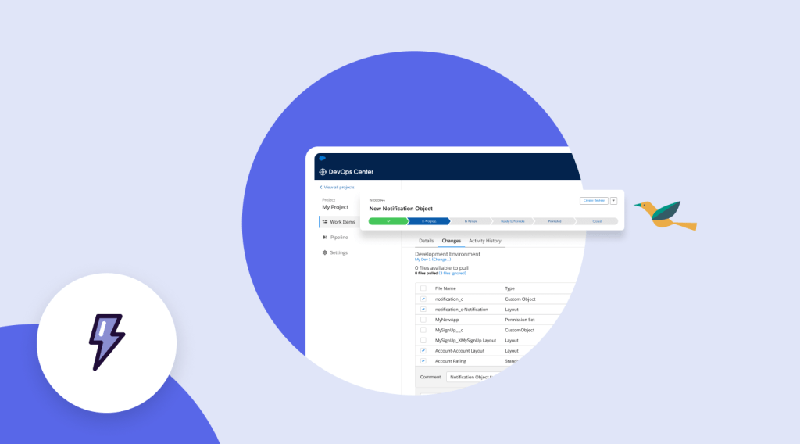Switch to the Activity History tab

485,241
